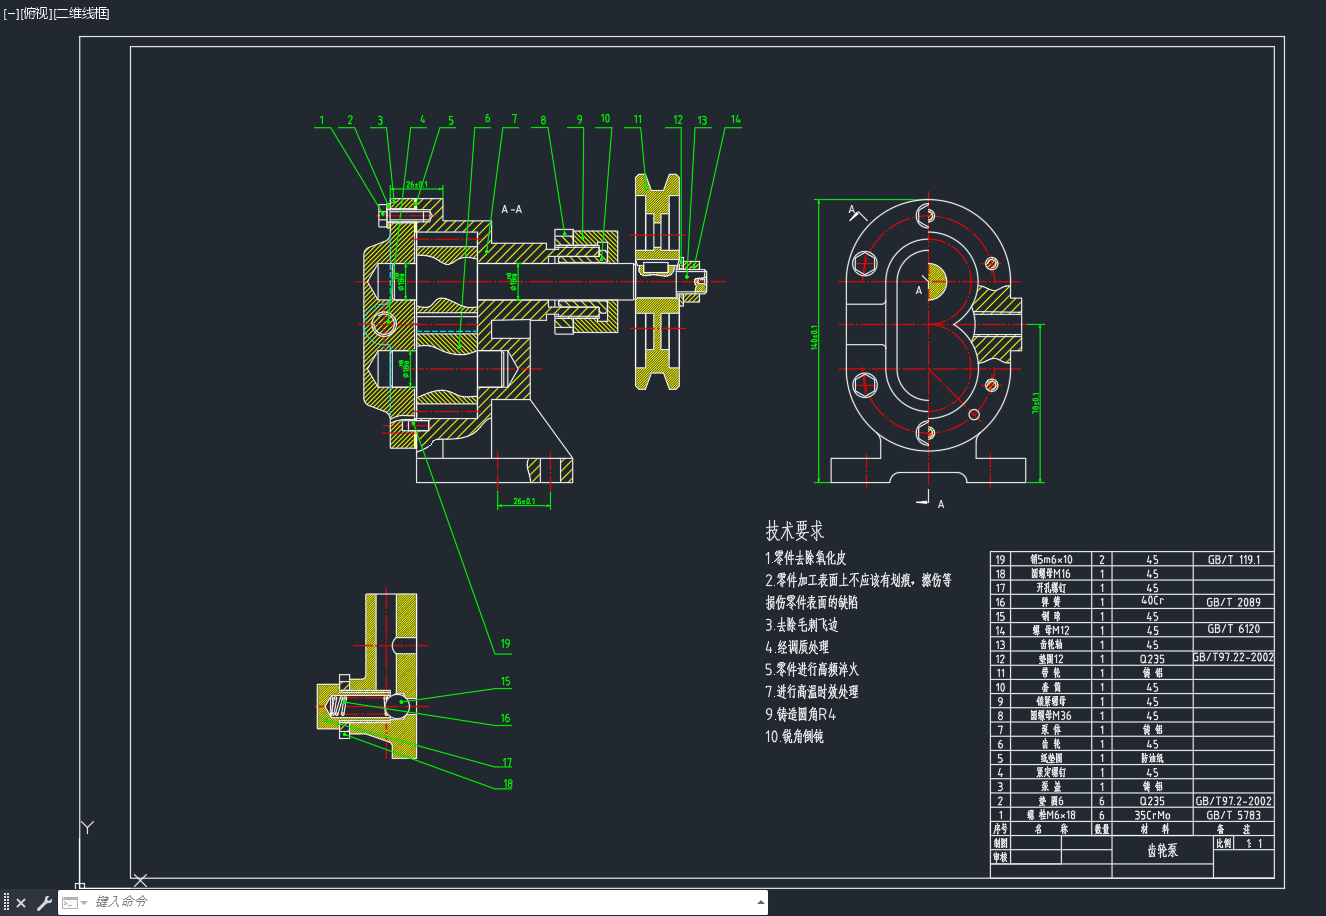Image resolution: width=1326 pixels, height=916 pixels.
Task: Select the GB/T97.22-2002 table cell
Action: (1233, 657)
